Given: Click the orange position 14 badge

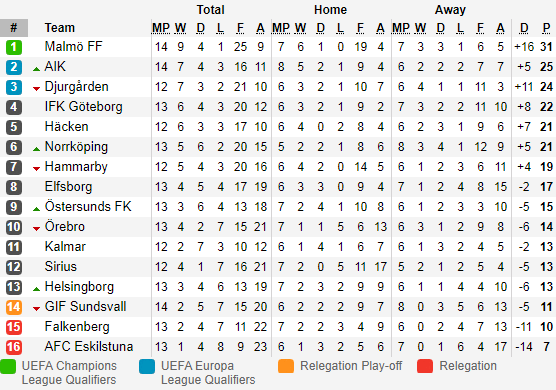Looking at the screenshot, I should pyautogui.click(x=14, y=307).
